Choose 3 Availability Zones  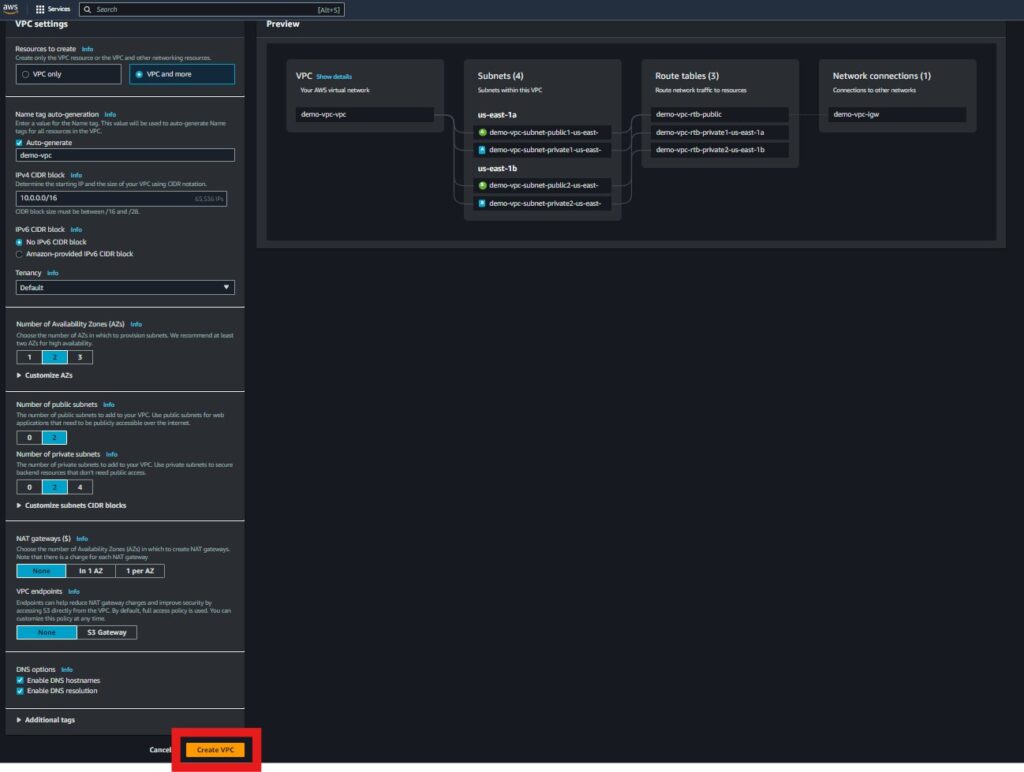click(79, 357)
